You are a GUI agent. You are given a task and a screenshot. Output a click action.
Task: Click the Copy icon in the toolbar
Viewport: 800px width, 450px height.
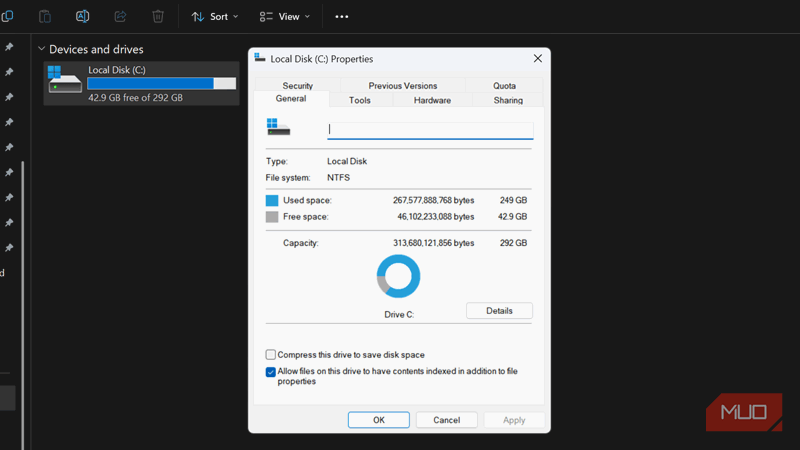8,16
